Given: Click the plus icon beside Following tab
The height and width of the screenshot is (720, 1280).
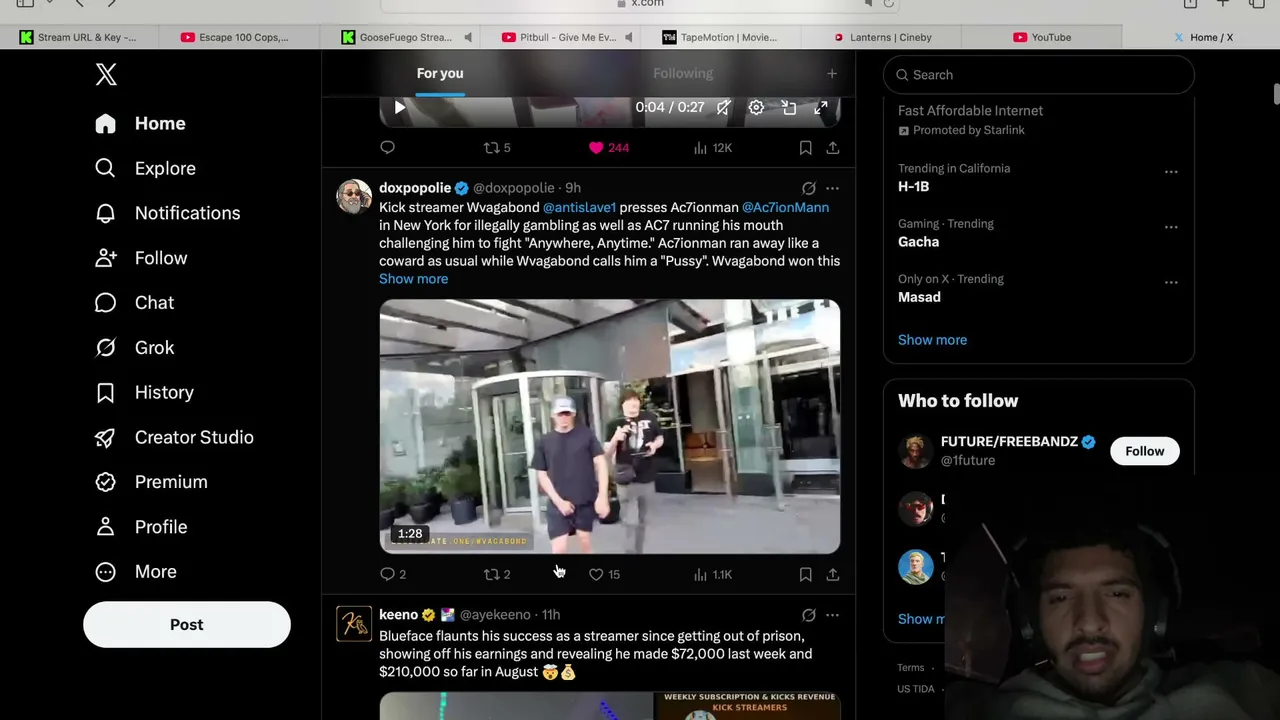Looking at the screenshot, I should [831, 74].
